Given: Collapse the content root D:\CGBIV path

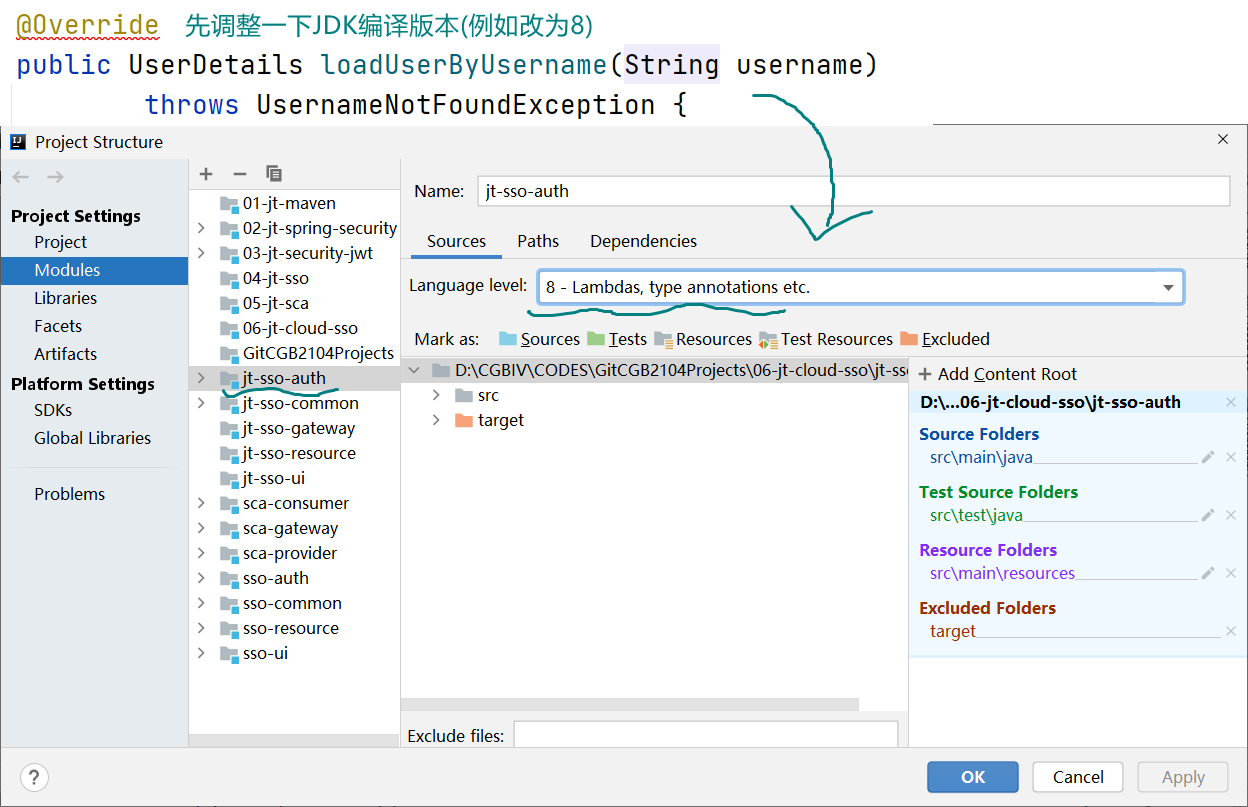Looking at the screenshot, I should point(414,370).
